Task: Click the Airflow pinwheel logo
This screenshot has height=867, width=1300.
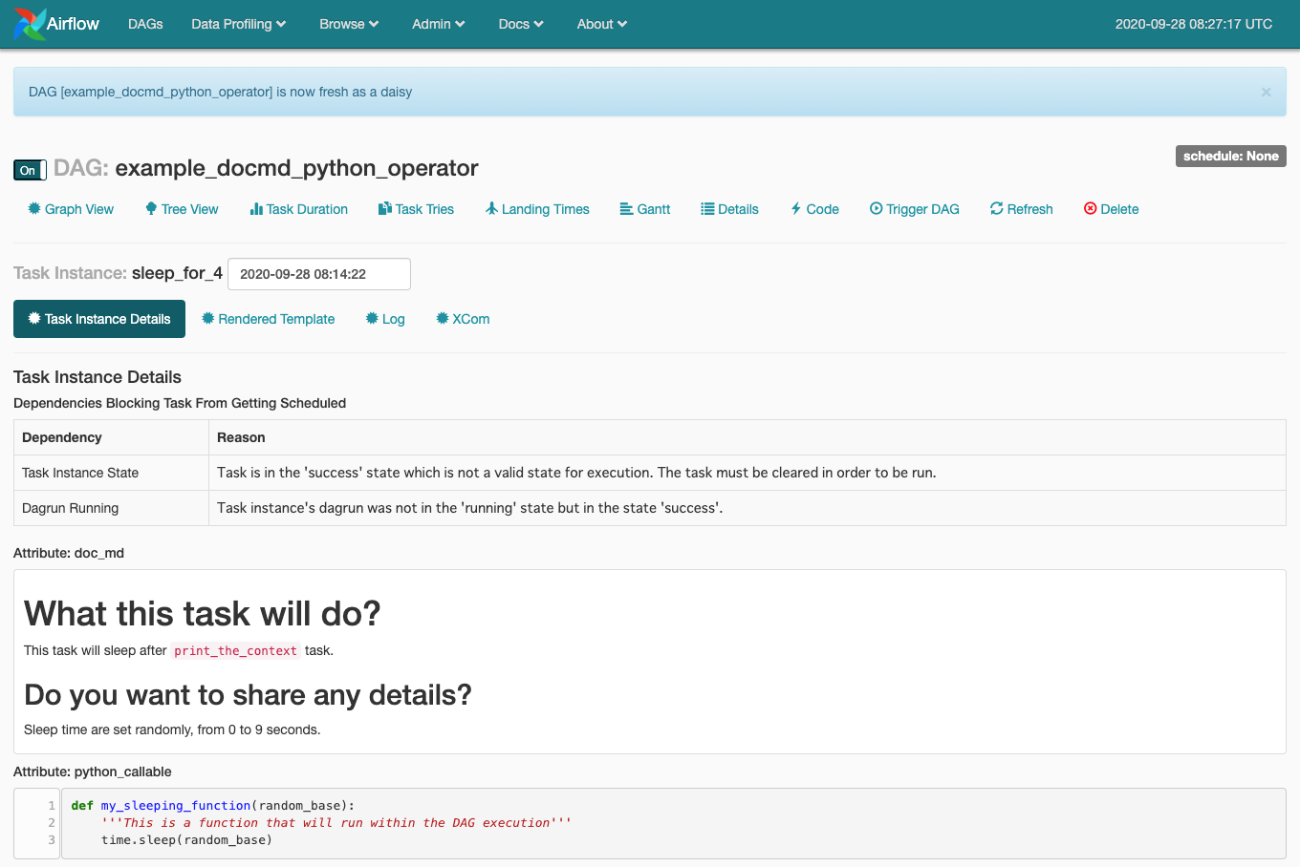Action: coord(30,24)
